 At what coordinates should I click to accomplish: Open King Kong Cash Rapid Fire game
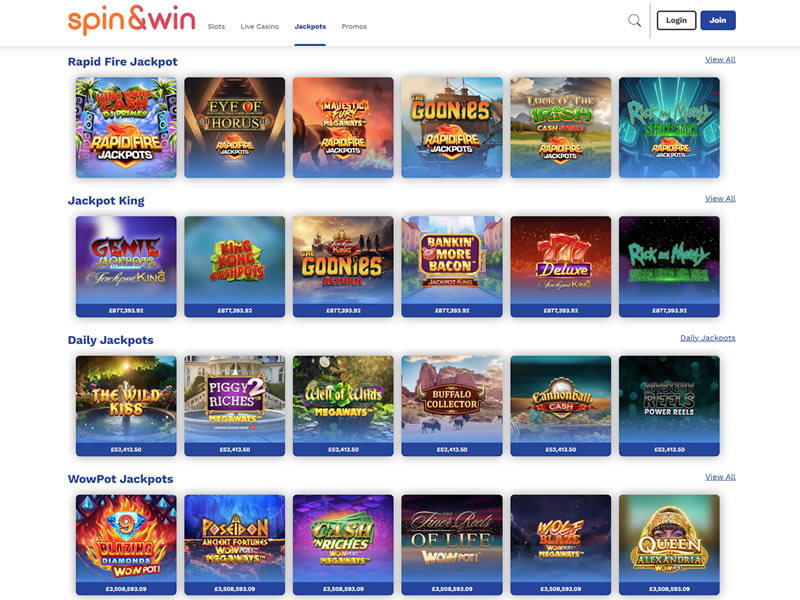126,128
